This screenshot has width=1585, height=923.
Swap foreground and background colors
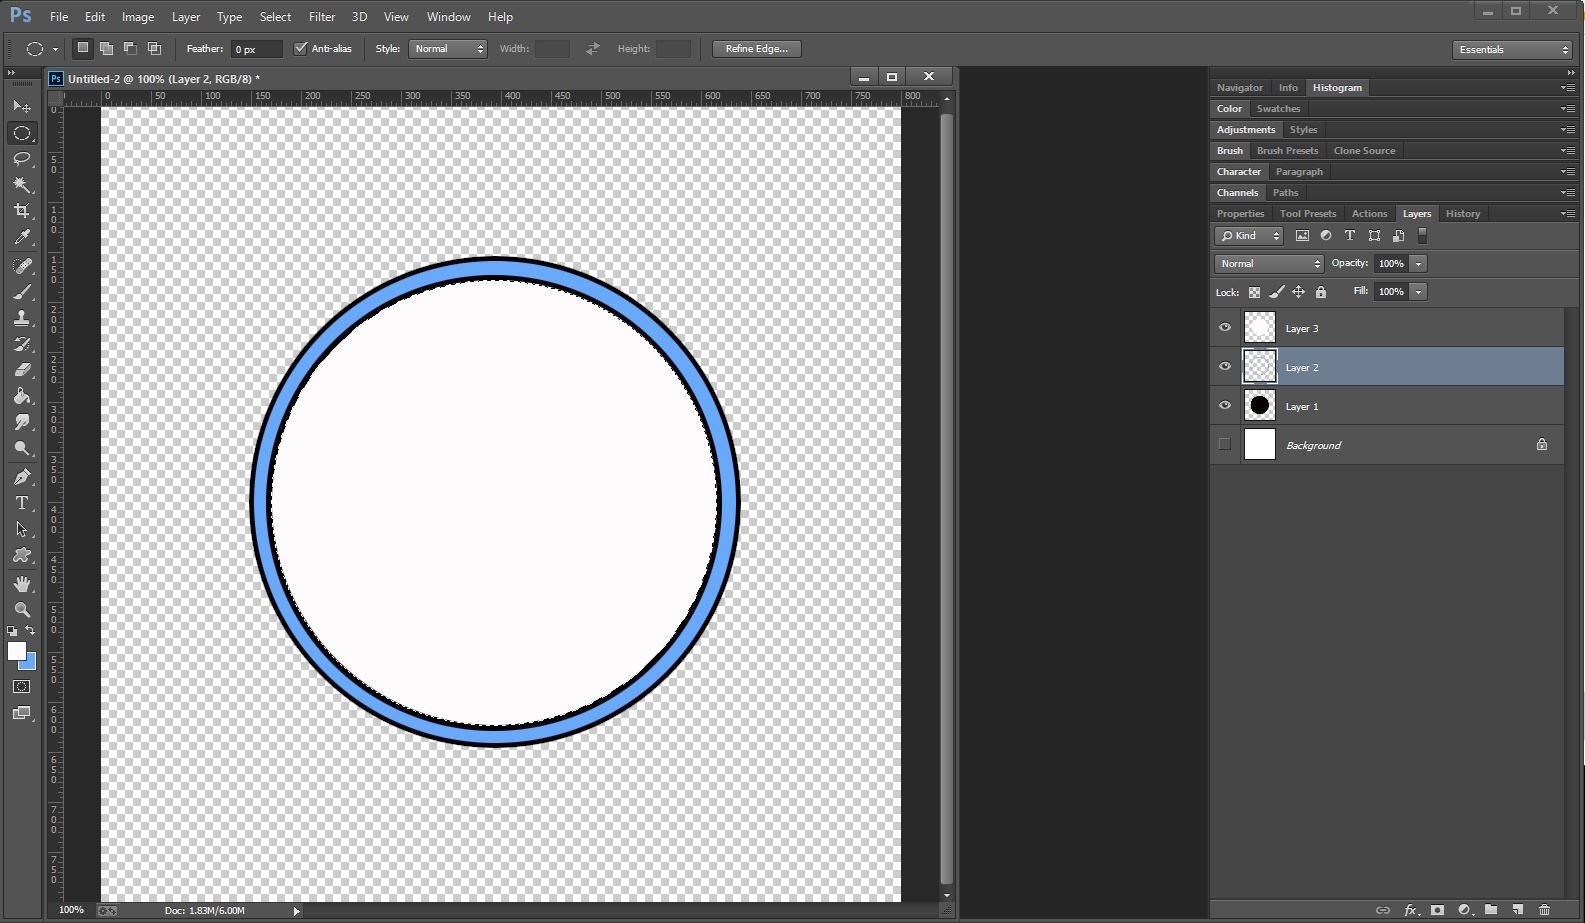tap(30, 630)
